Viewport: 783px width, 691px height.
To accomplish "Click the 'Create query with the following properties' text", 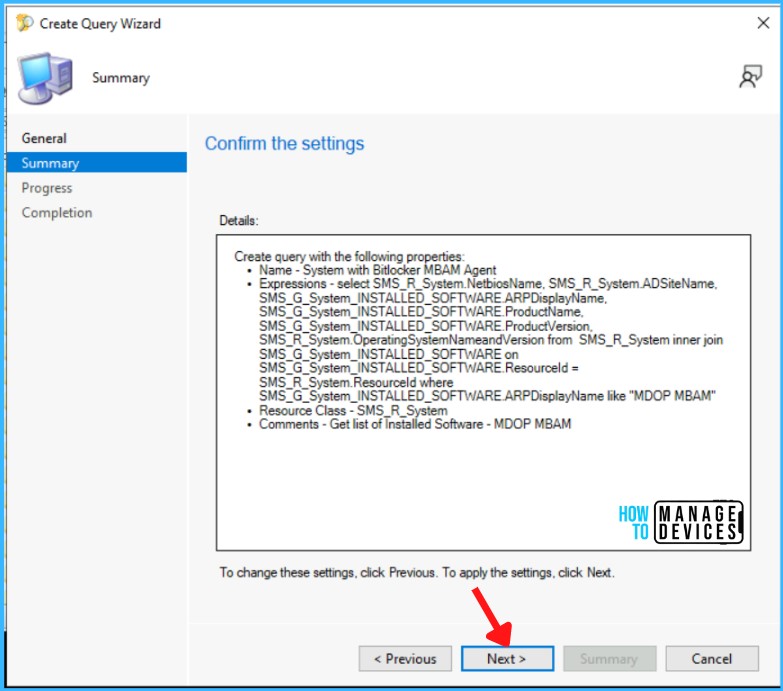I will 349,256.
